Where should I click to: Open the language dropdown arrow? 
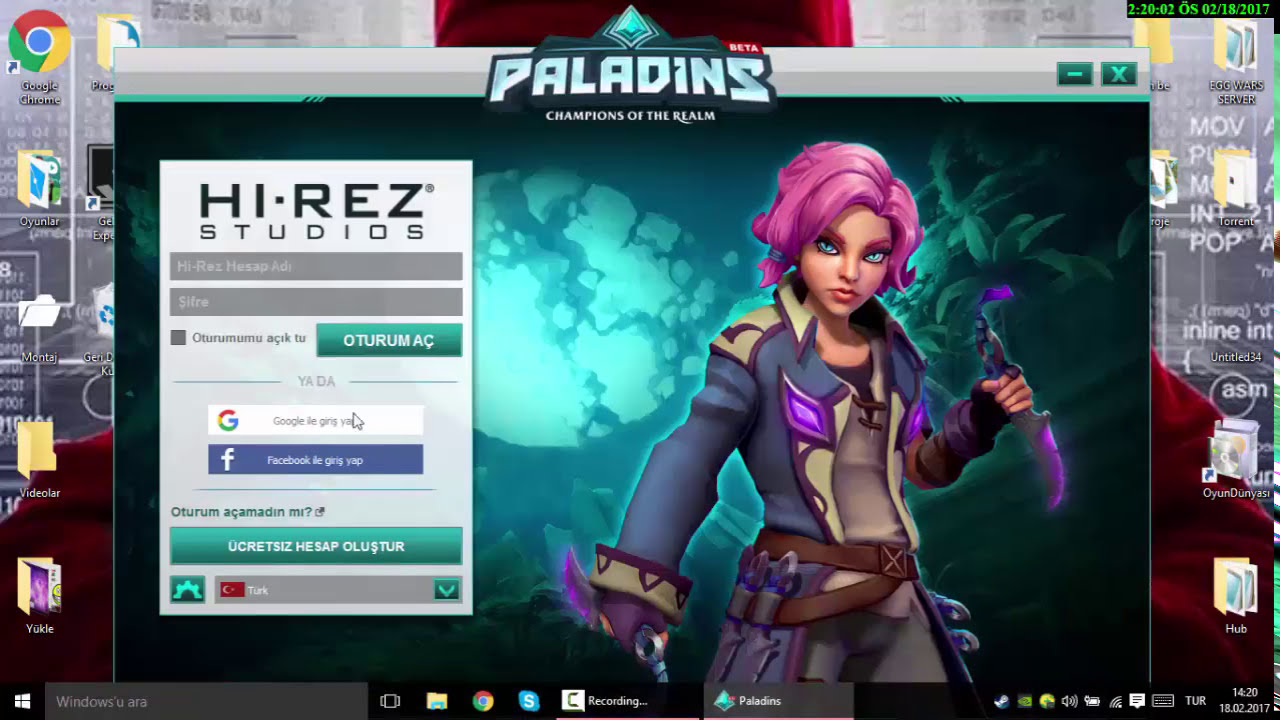(x=447, y=590)
